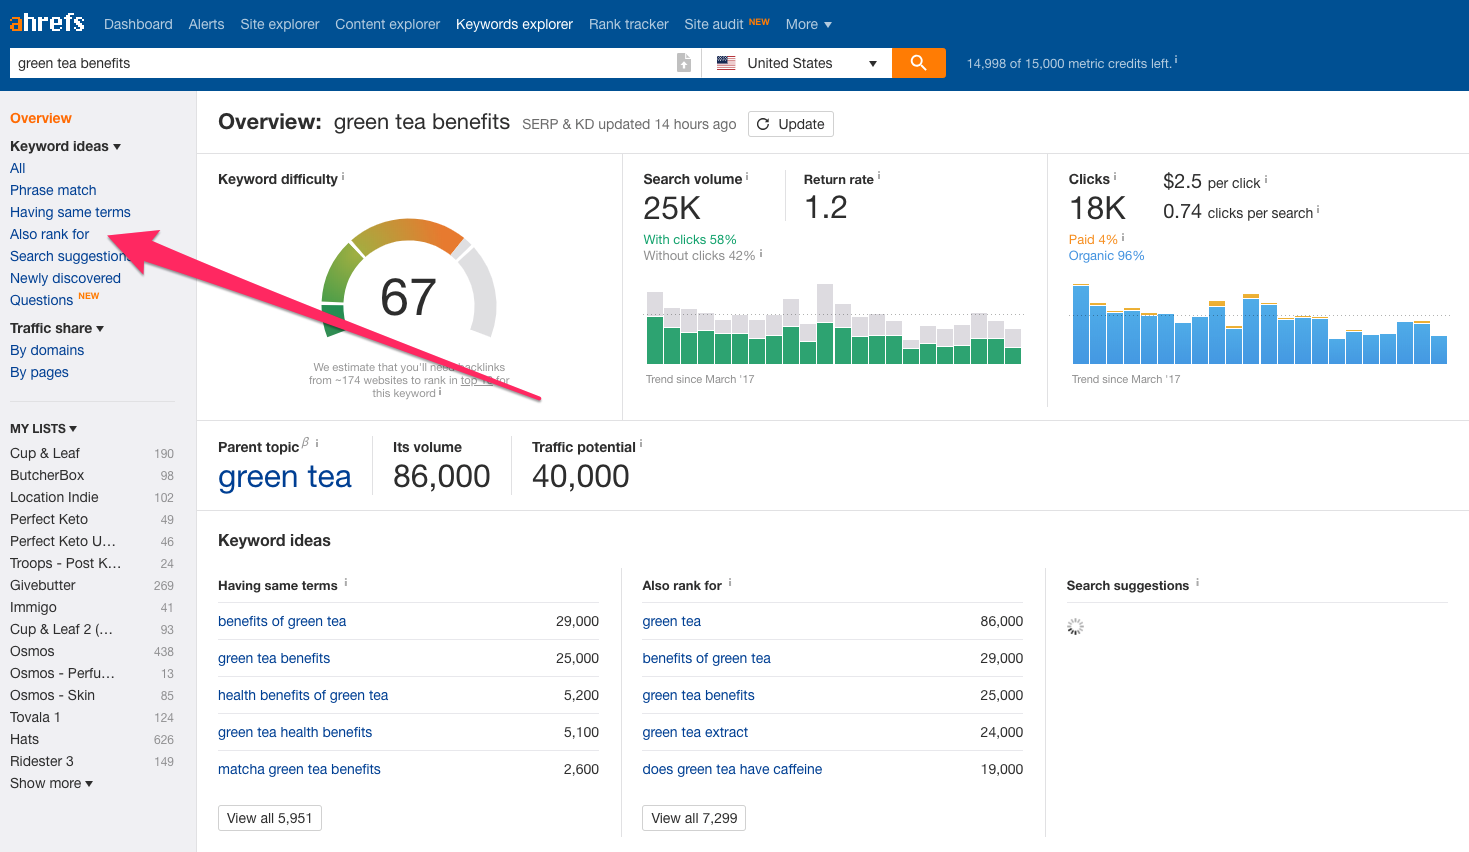Image resolution: width=1469 pixels, height=852 pixels.
Task: Click info icon next to Paid 4%
Action: click(1123, 237)
